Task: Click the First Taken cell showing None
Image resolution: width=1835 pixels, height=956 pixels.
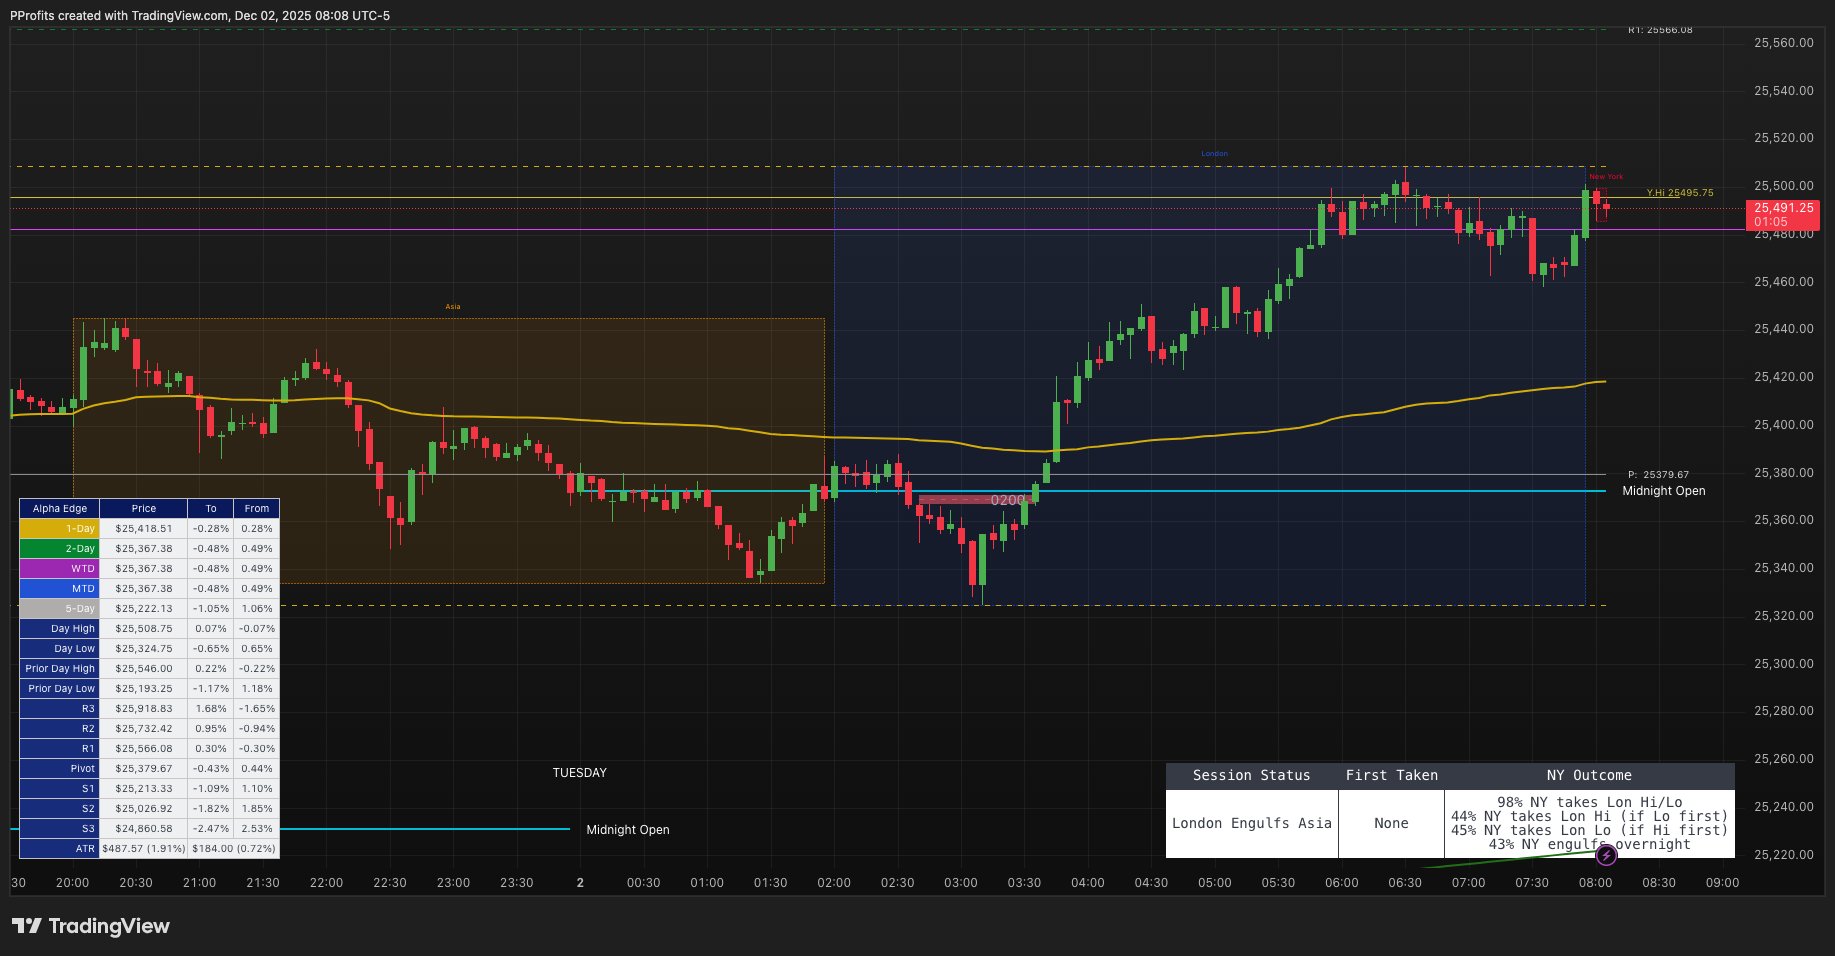Action: pyautogui.click(x=1391, y=823)
